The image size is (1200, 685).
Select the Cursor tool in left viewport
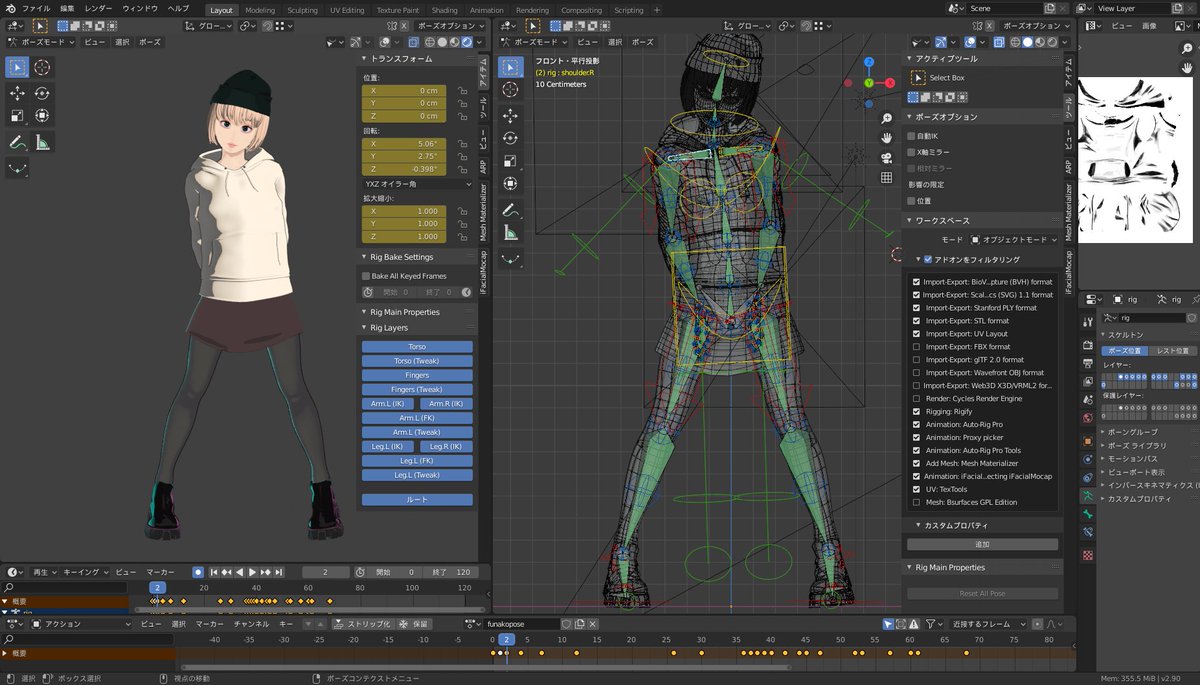[x=42, y=67]
